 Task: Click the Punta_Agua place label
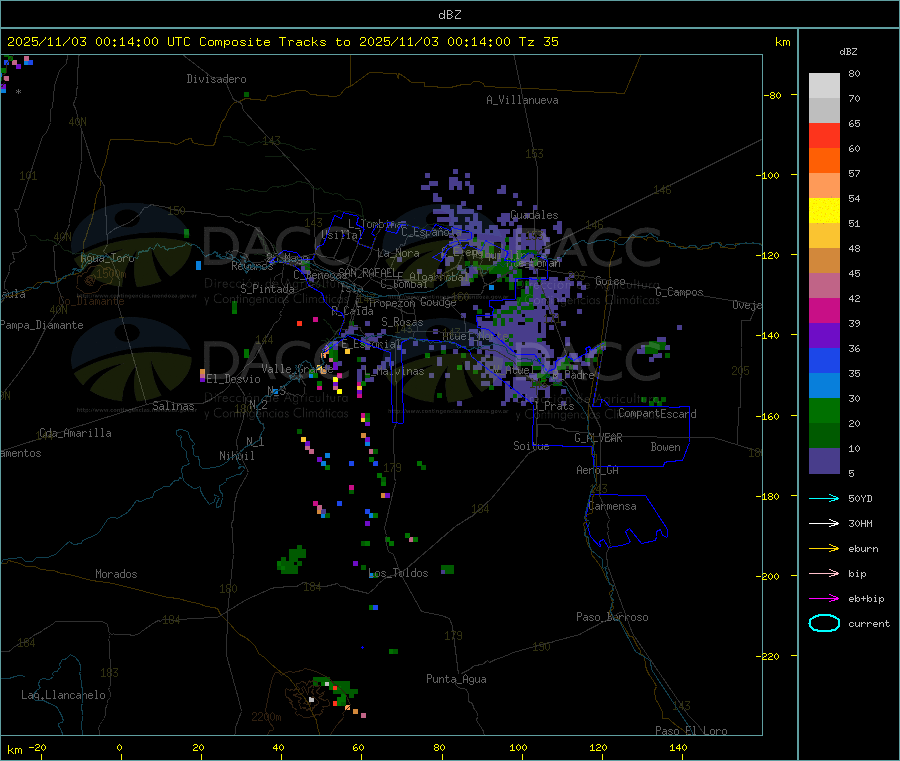pos(456,679)
